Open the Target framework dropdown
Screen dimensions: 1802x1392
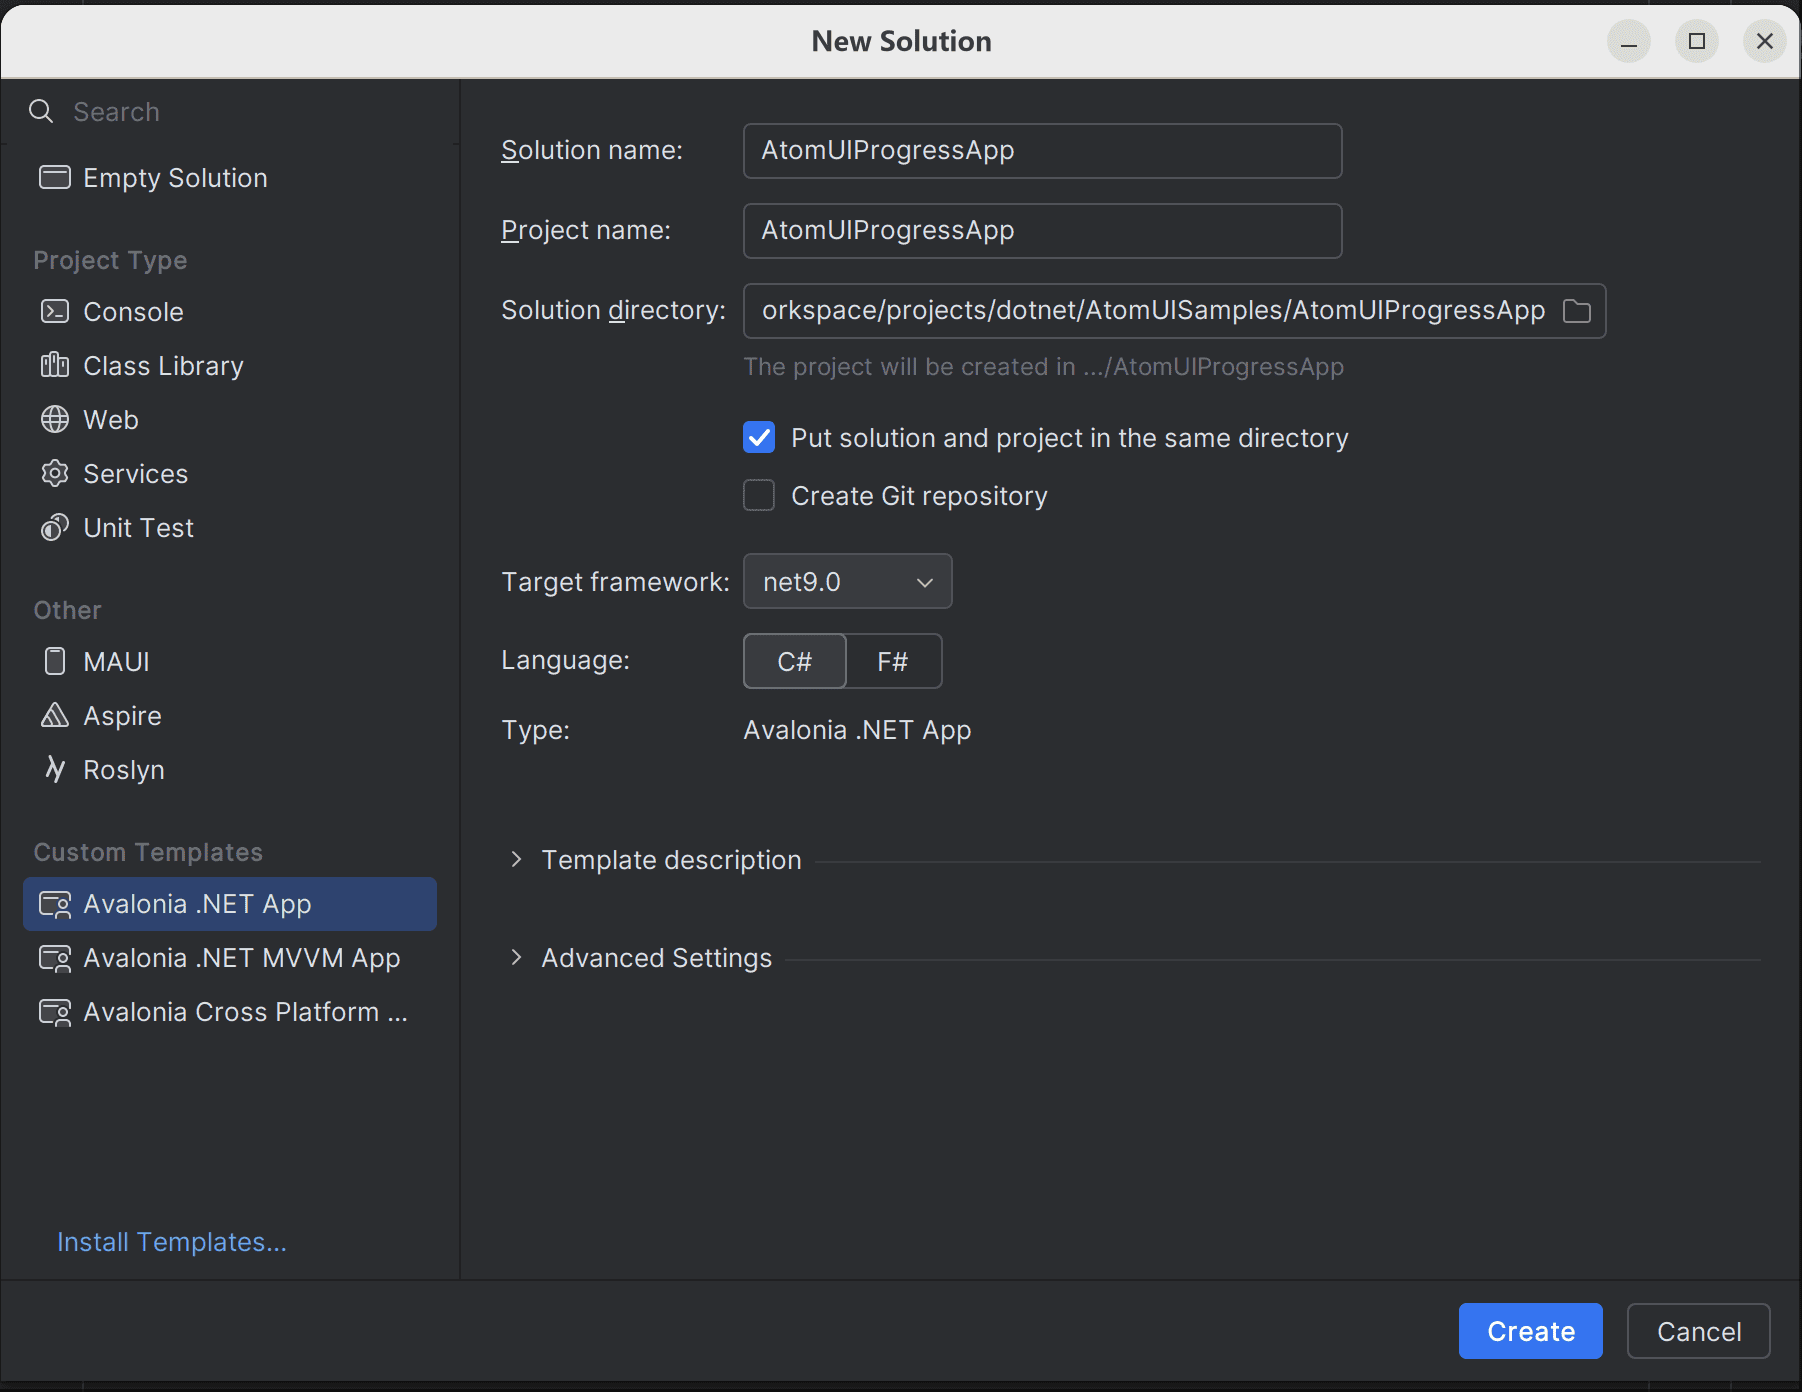848,581
